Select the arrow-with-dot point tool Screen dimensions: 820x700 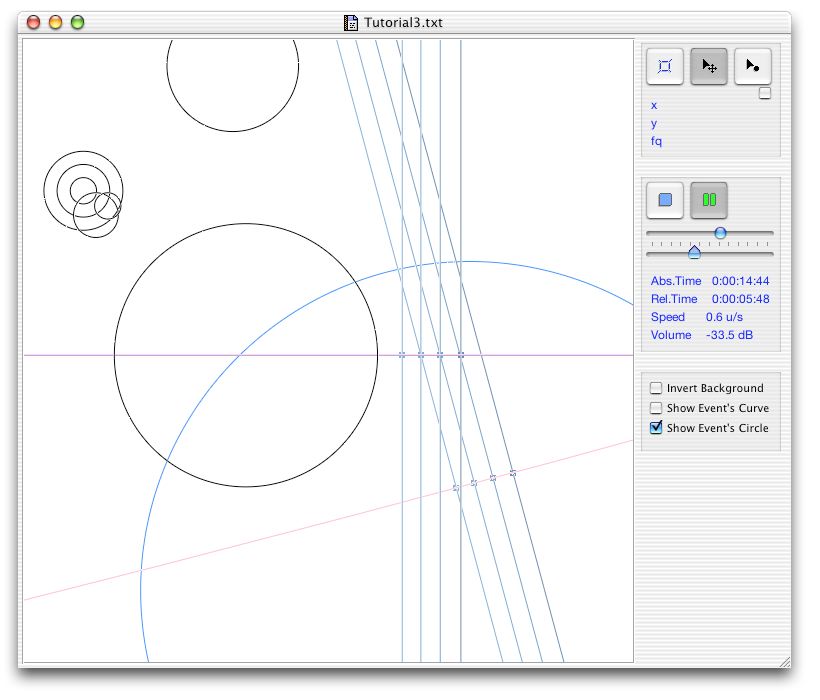coord(753,67)
